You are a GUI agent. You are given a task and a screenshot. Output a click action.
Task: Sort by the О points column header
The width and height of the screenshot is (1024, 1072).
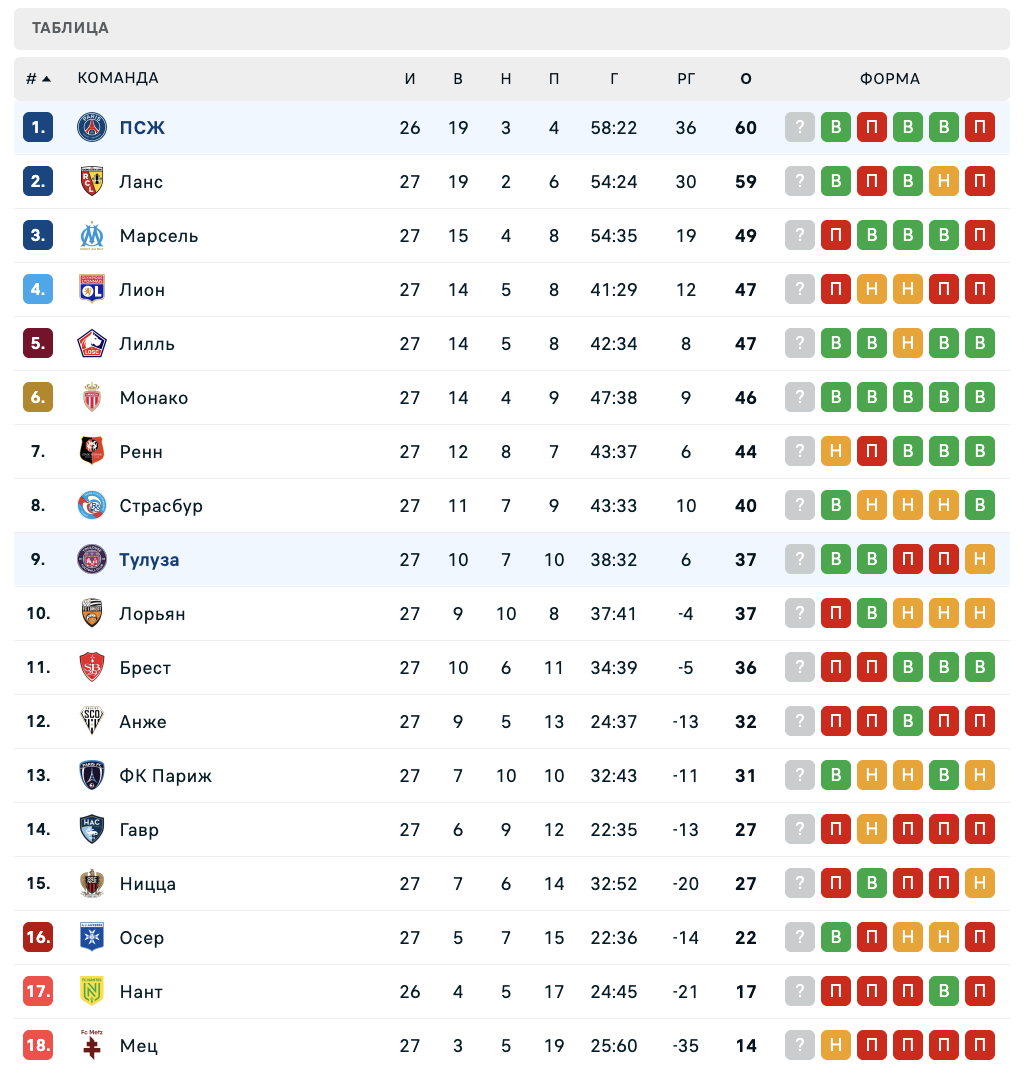[746, 79]
